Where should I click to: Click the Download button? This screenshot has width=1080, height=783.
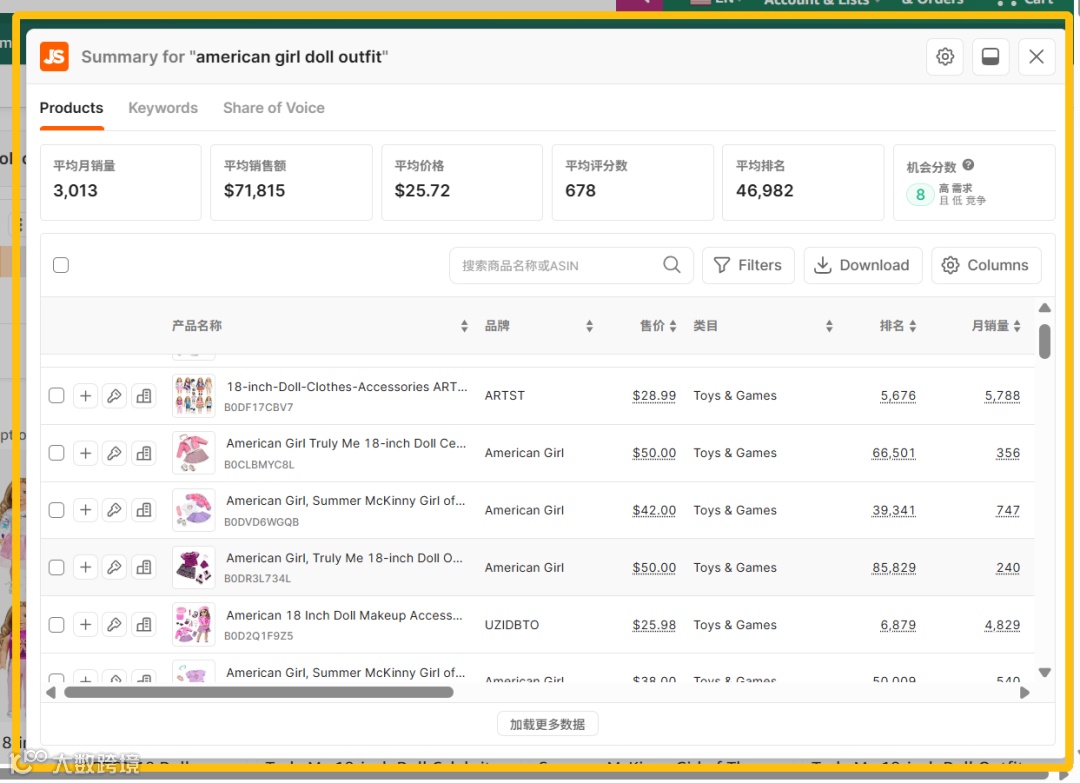[x=862, y=265]
